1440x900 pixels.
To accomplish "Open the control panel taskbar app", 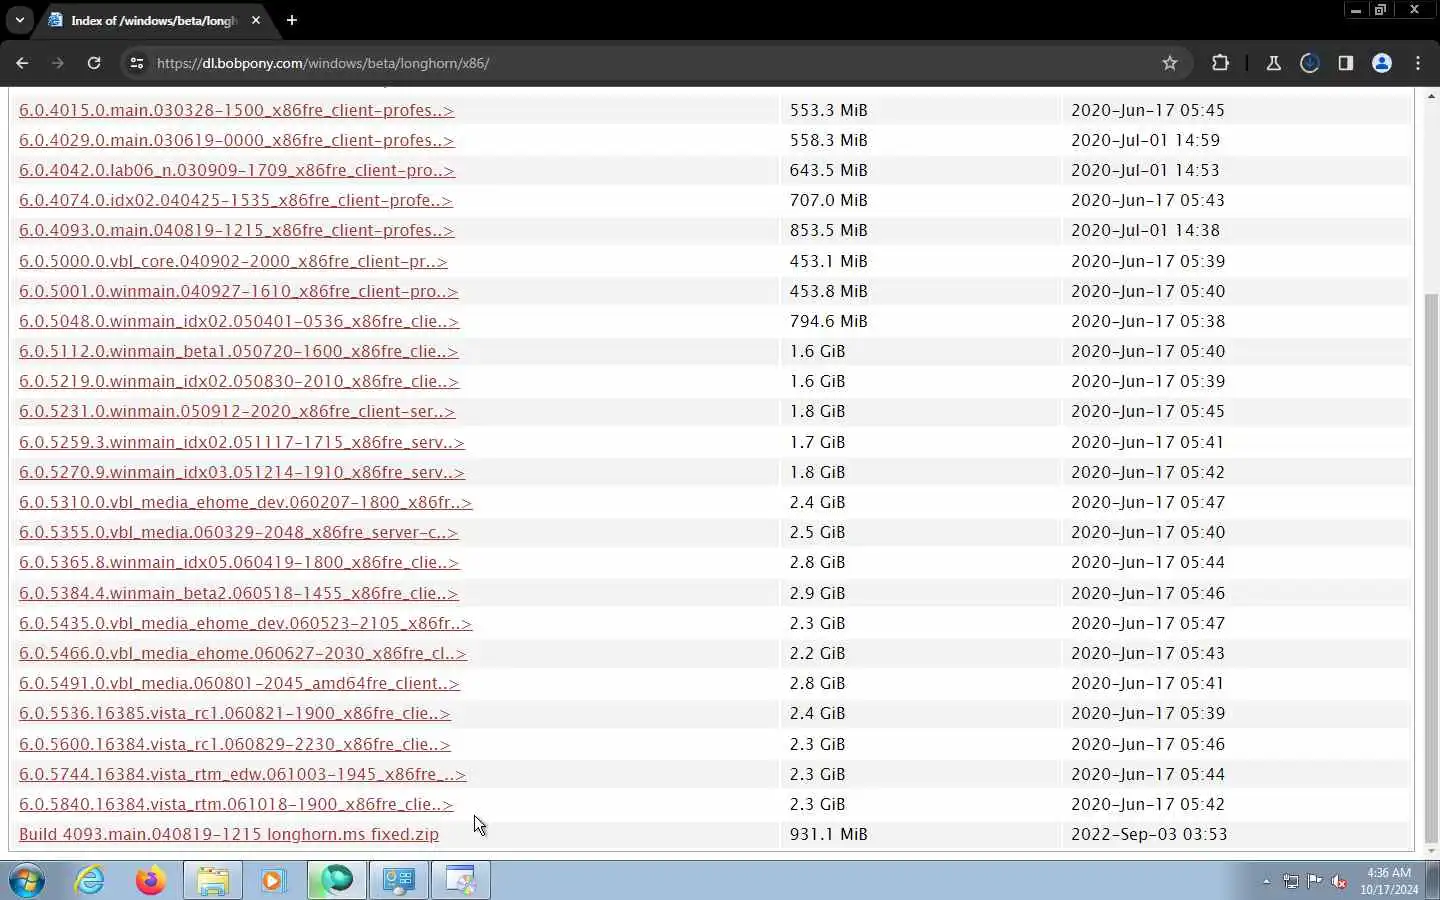I will point(399,881).
